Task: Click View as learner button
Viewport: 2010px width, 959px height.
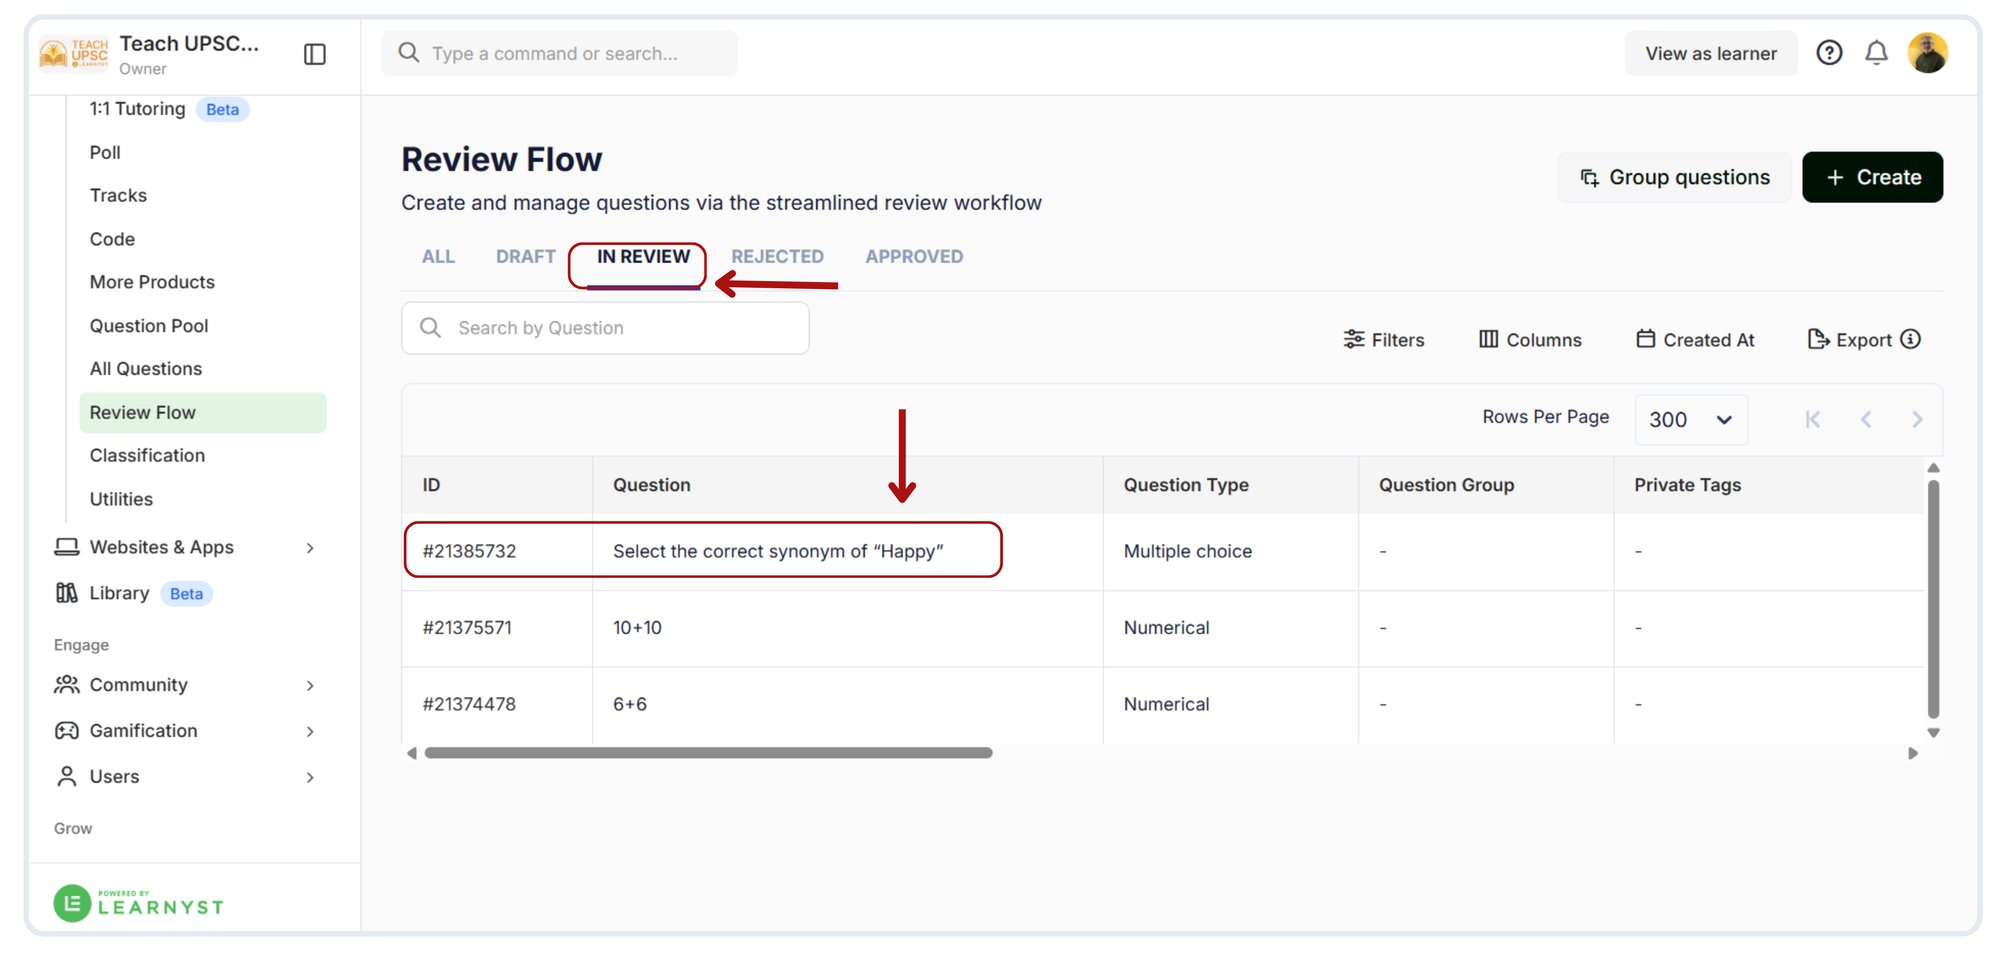Action: point(1711,54)
